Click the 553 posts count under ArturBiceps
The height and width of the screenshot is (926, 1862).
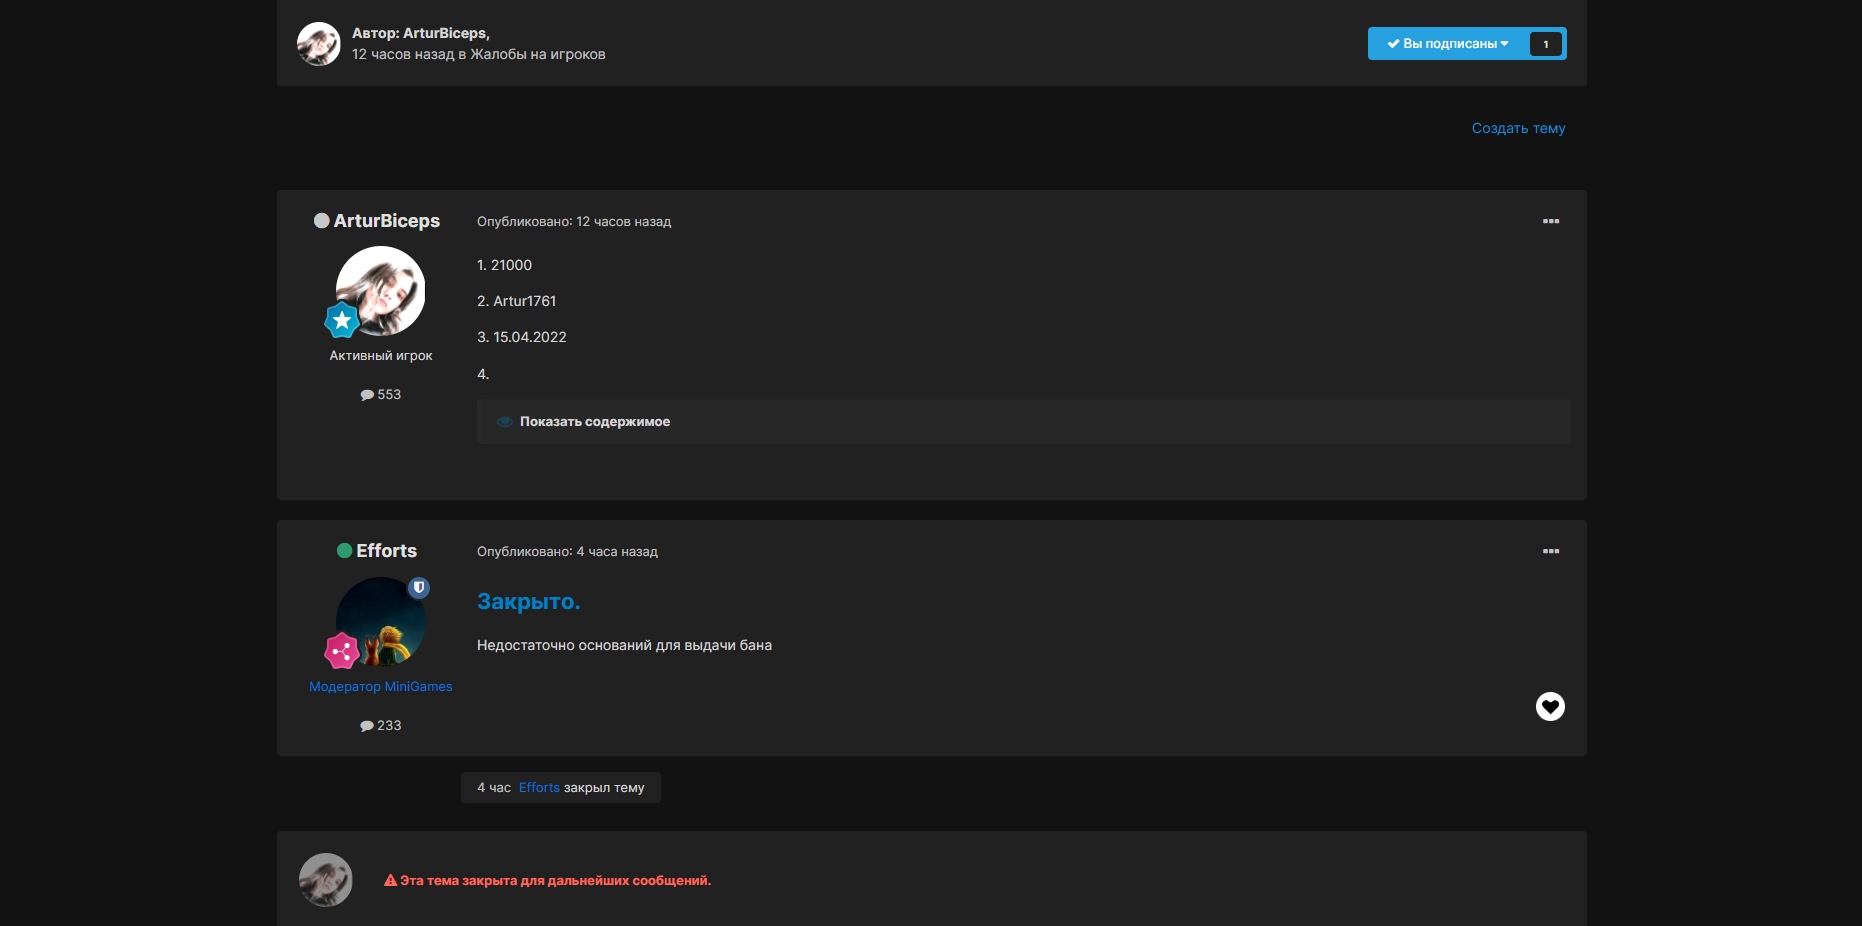pos(381,395)
